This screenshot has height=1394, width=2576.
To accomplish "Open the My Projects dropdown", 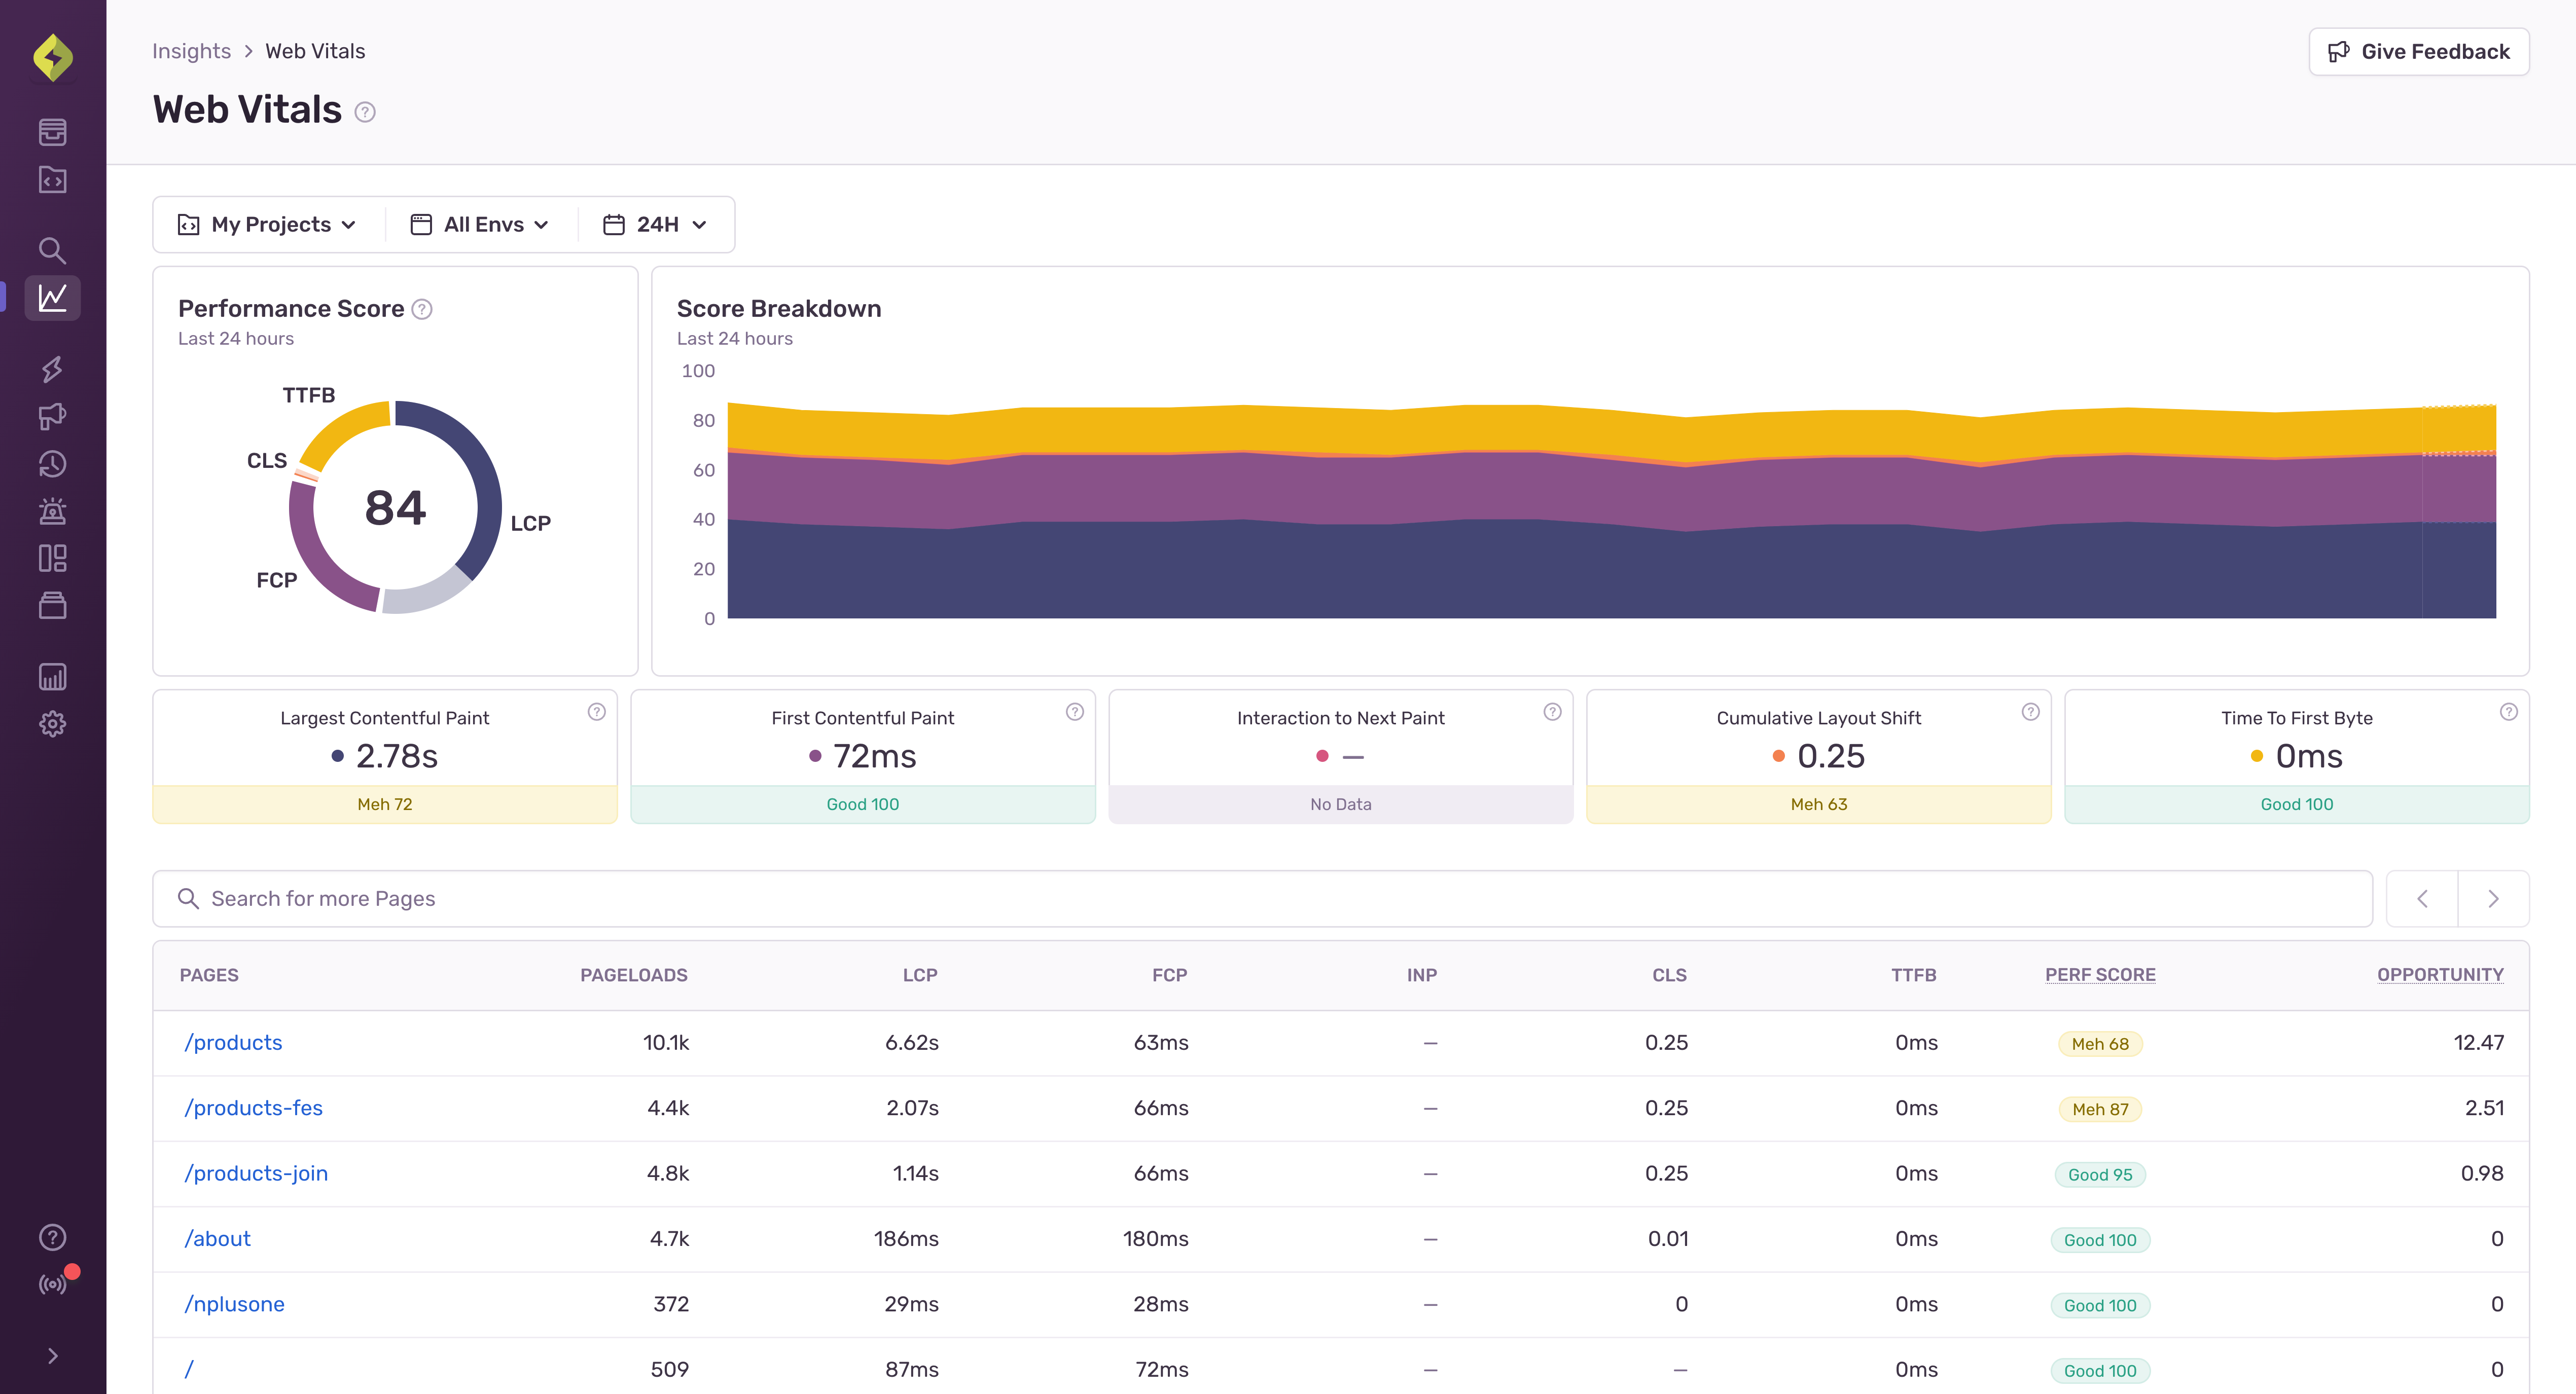I will [268, 225].
